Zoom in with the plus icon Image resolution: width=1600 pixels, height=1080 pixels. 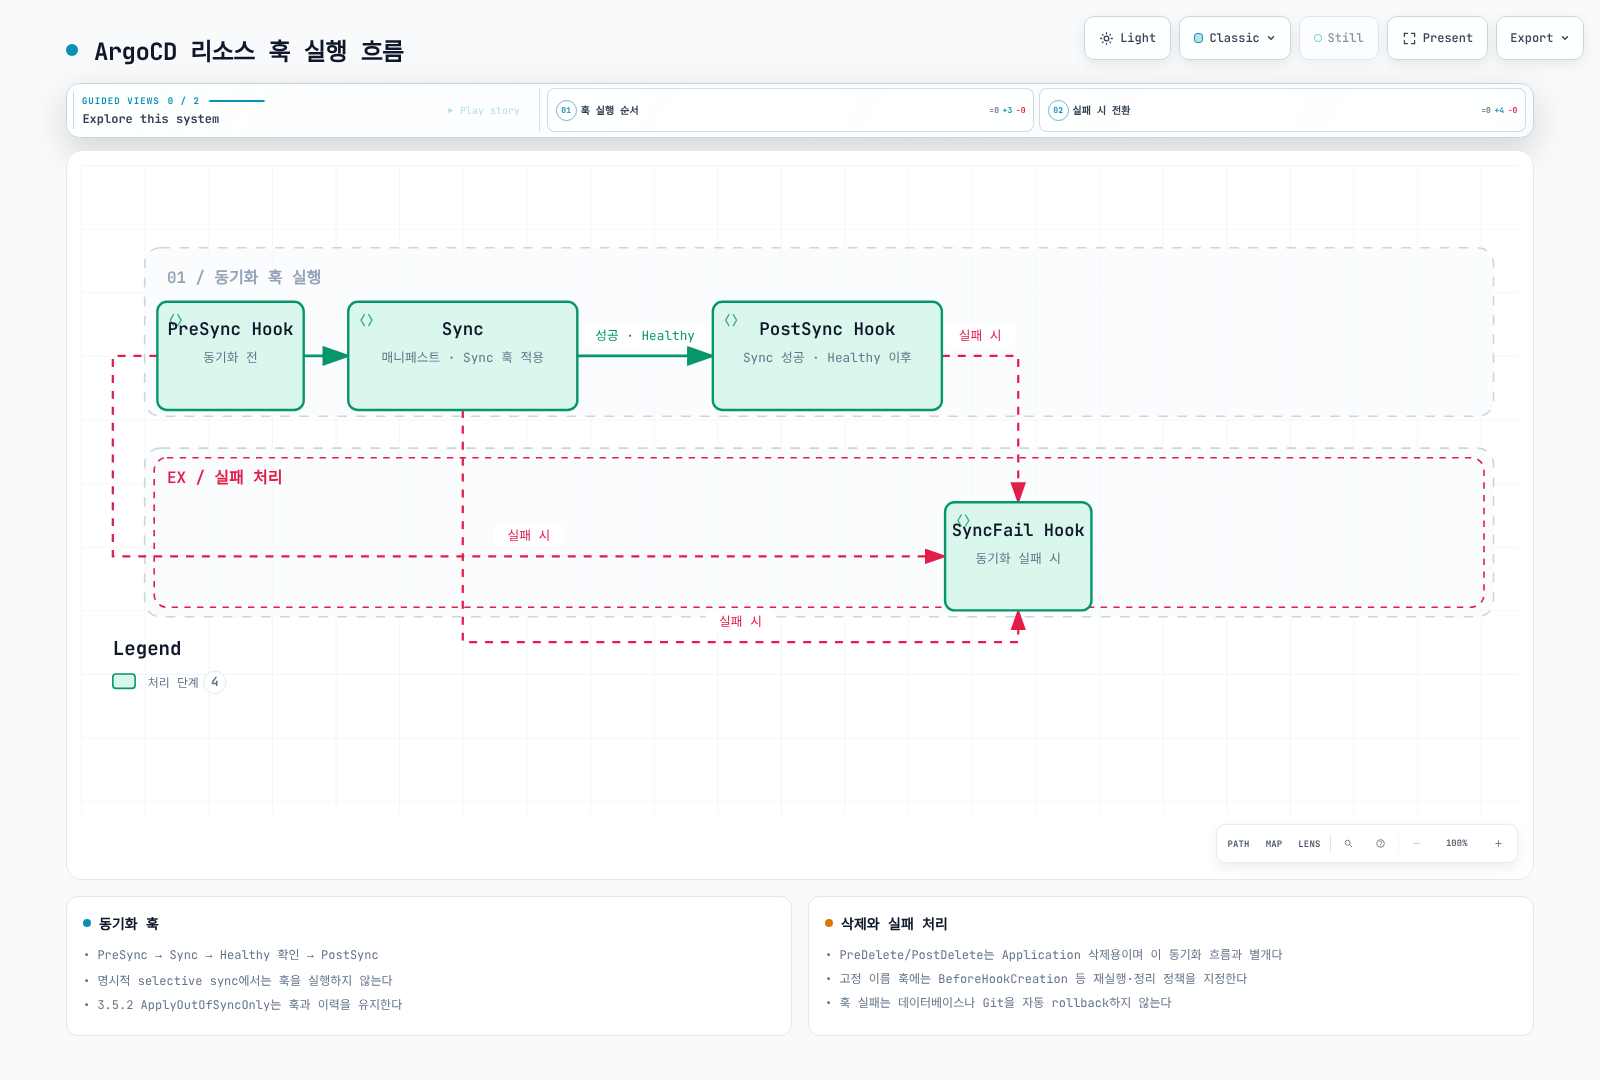[1498, 844]
